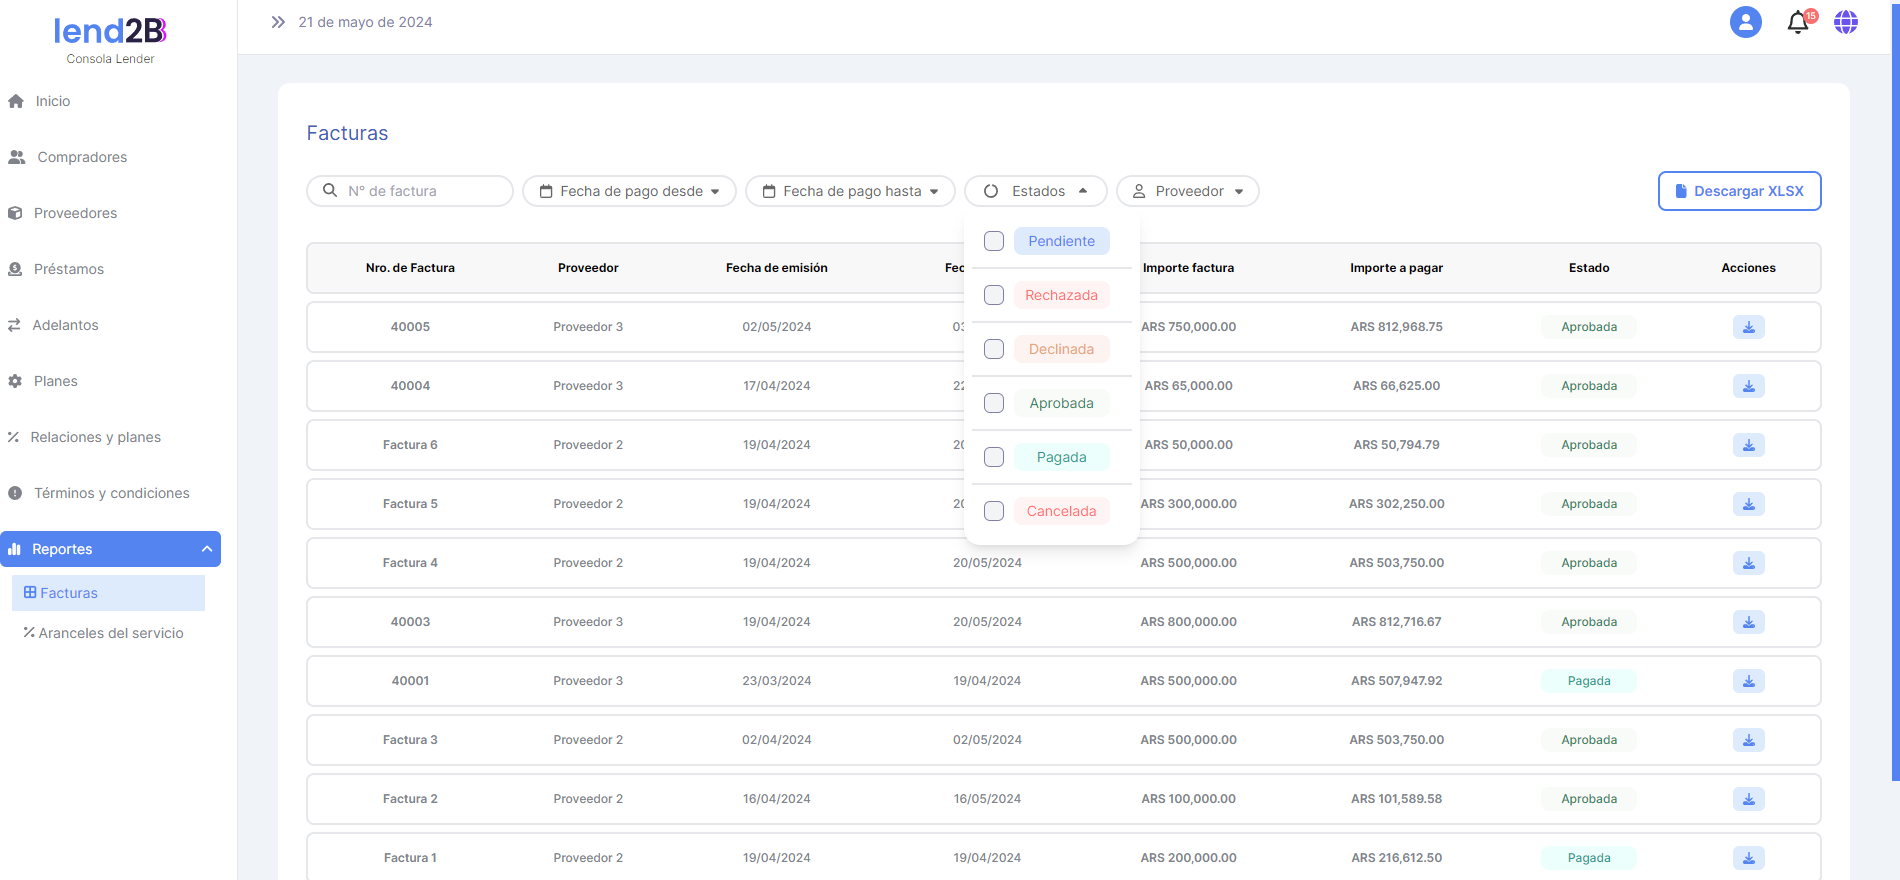The height and width of the screenshot is (880, 1900).
Task: Open the Compradores sidebar link
Action: 82,157
